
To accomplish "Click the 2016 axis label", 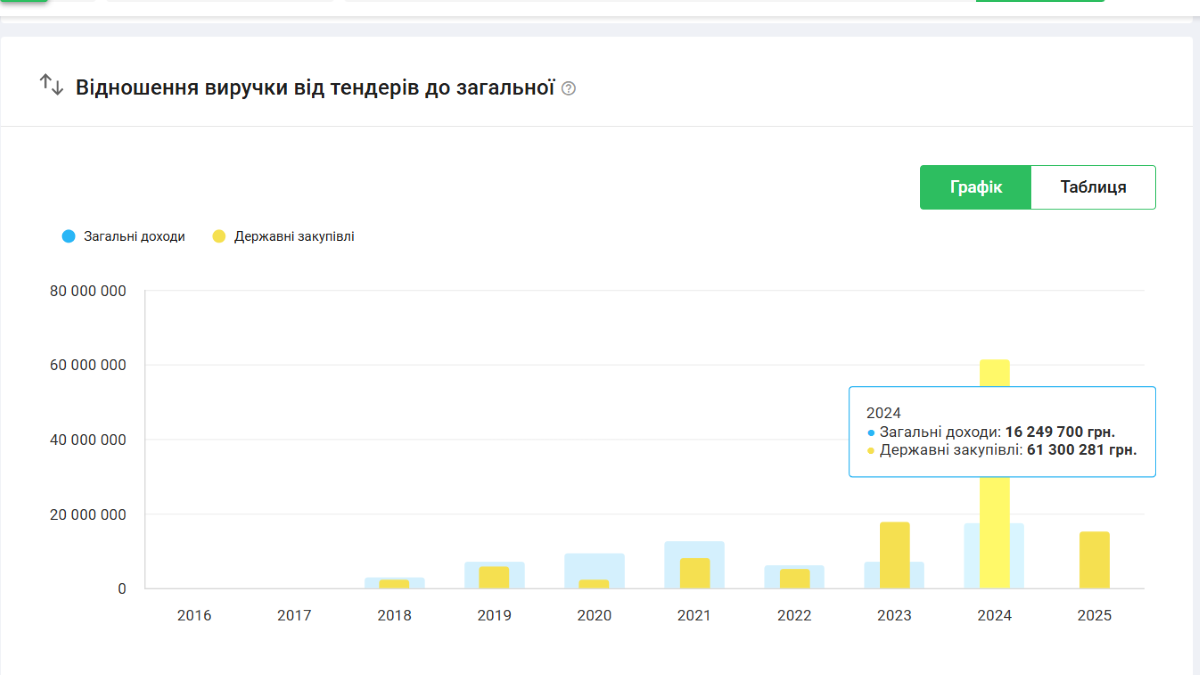I will click(194, 616).
